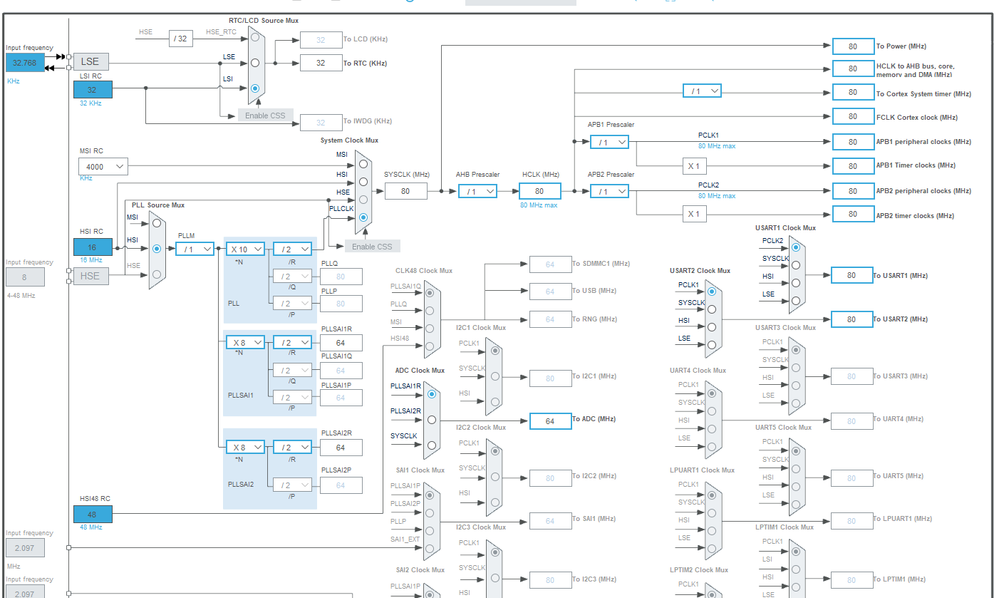Click the APB2 peripheral clocks value field
Screen dimensions: 999x598
click(852, 191)
